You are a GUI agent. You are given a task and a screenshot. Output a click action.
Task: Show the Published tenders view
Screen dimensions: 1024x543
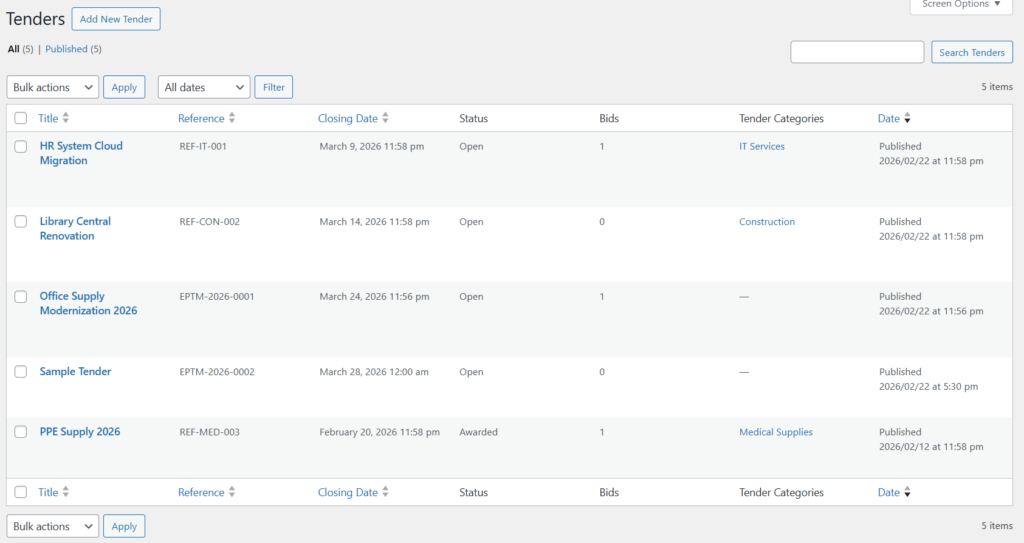click(66, 49)
